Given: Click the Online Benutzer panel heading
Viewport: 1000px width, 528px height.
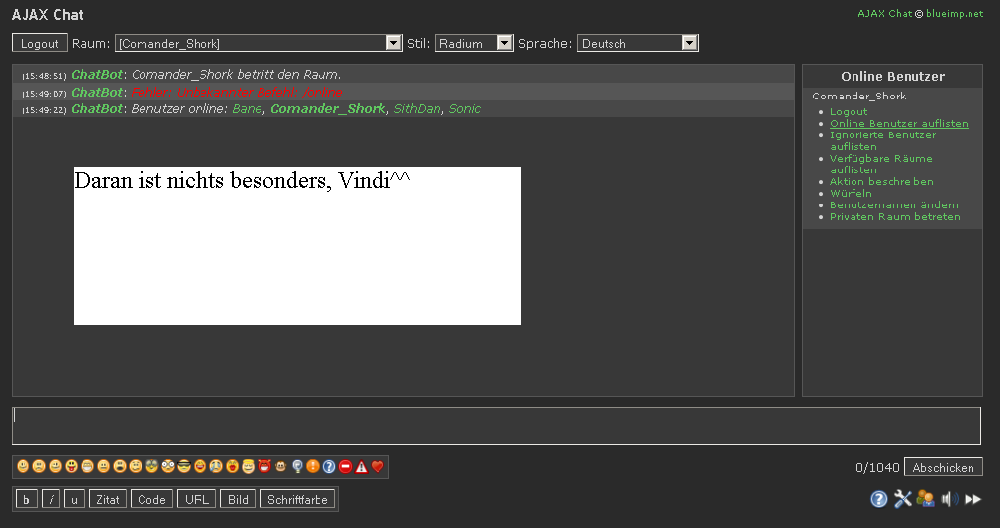Looking at the screenshot, I should [x=892, y=77].
